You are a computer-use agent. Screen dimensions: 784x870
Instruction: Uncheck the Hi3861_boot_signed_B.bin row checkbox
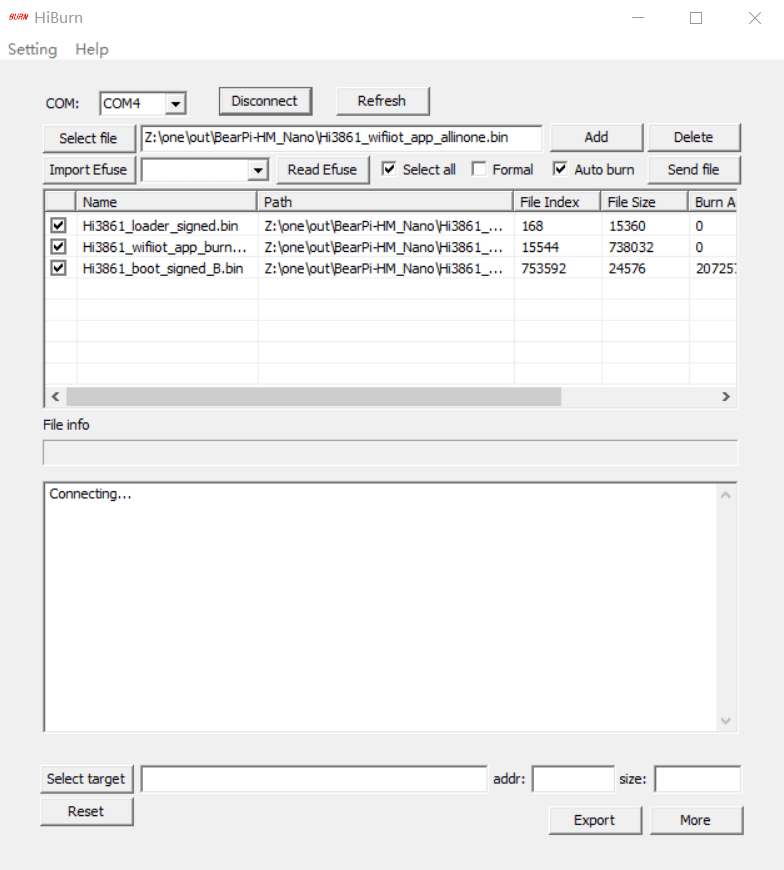tap(58, 268)
